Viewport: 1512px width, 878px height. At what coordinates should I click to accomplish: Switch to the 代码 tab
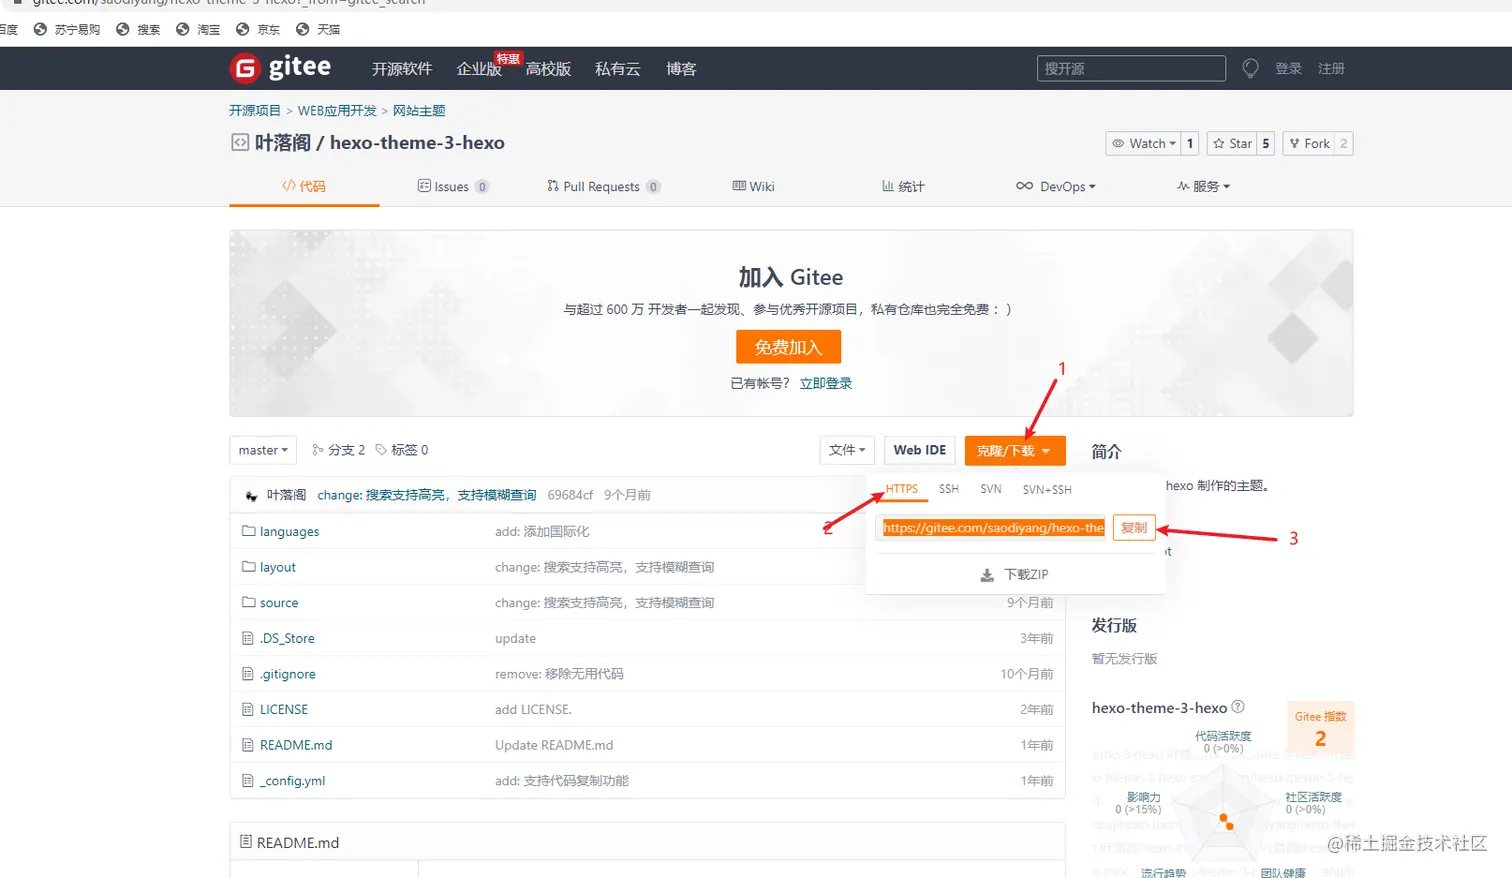point(304,186)
